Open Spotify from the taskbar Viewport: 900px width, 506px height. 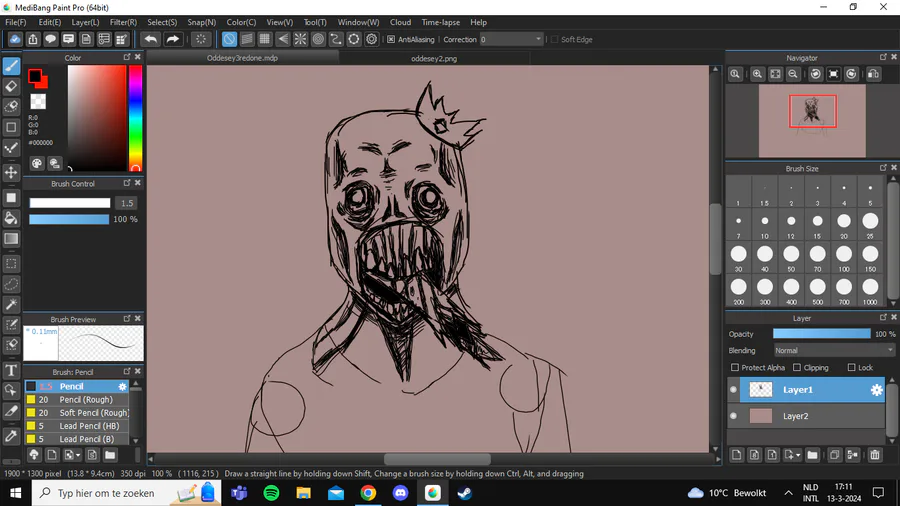271,493
